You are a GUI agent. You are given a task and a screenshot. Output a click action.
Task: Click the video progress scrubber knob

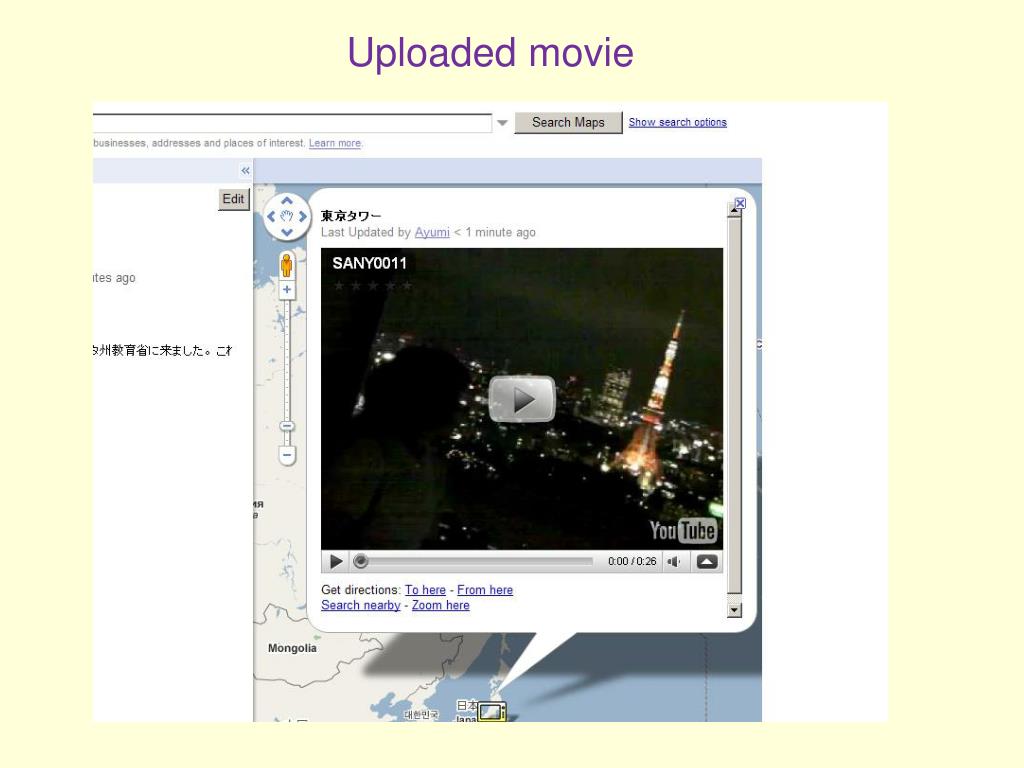pos(360,562)
